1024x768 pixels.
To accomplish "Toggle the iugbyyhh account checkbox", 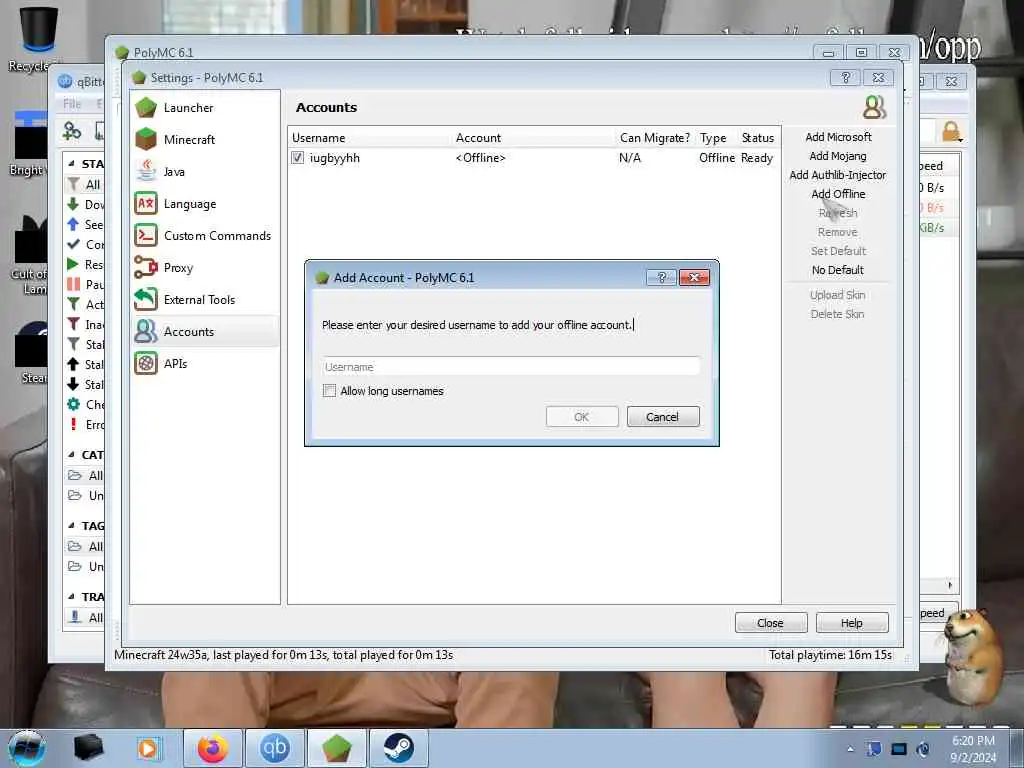I will coord(298,158).
